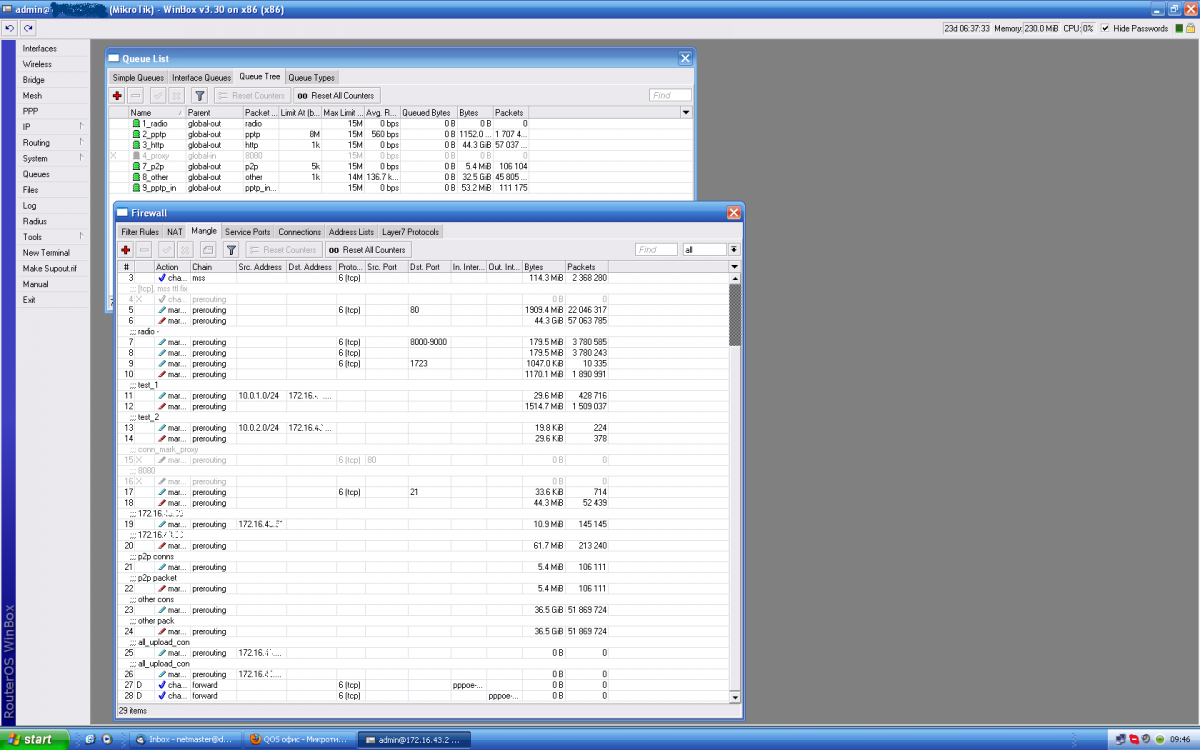Open the Queue List column selector dropdown

pos(685,113)
